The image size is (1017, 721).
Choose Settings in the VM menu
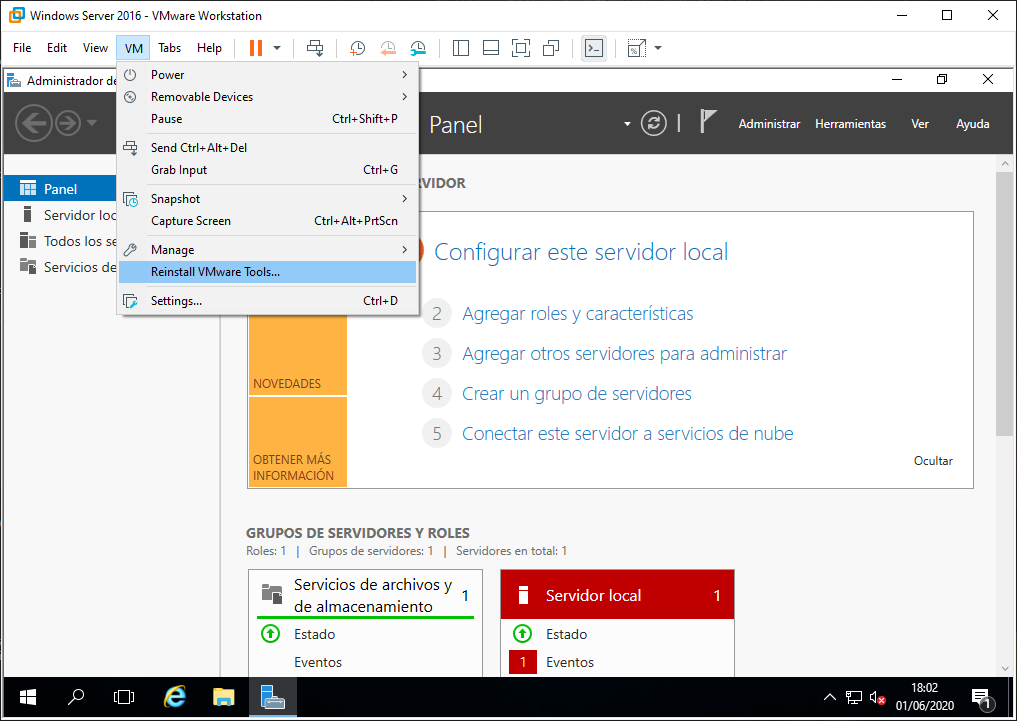point(176,301)
